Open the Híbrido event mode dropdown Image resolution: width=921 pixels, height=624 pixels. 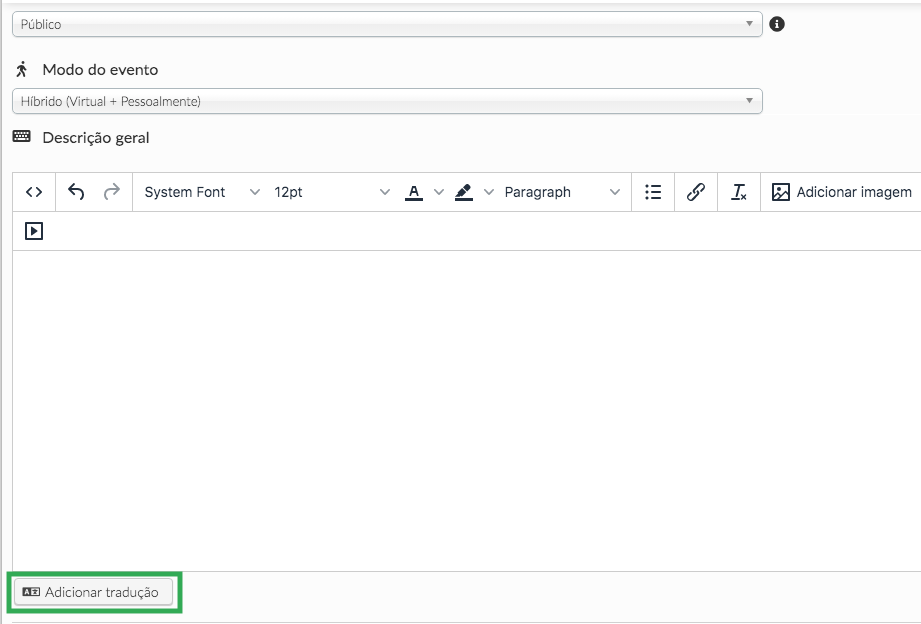[387, 101]
